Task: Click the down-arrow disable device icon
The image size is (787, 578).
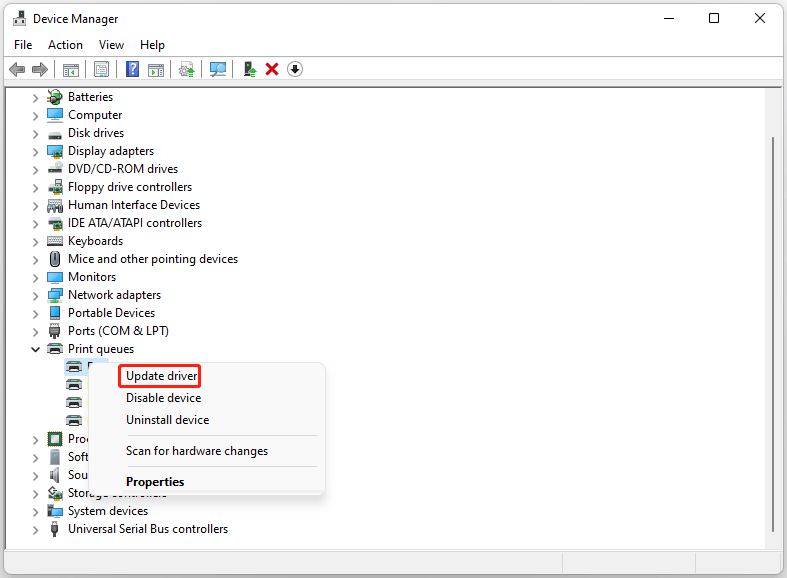Action: (295, 69)
